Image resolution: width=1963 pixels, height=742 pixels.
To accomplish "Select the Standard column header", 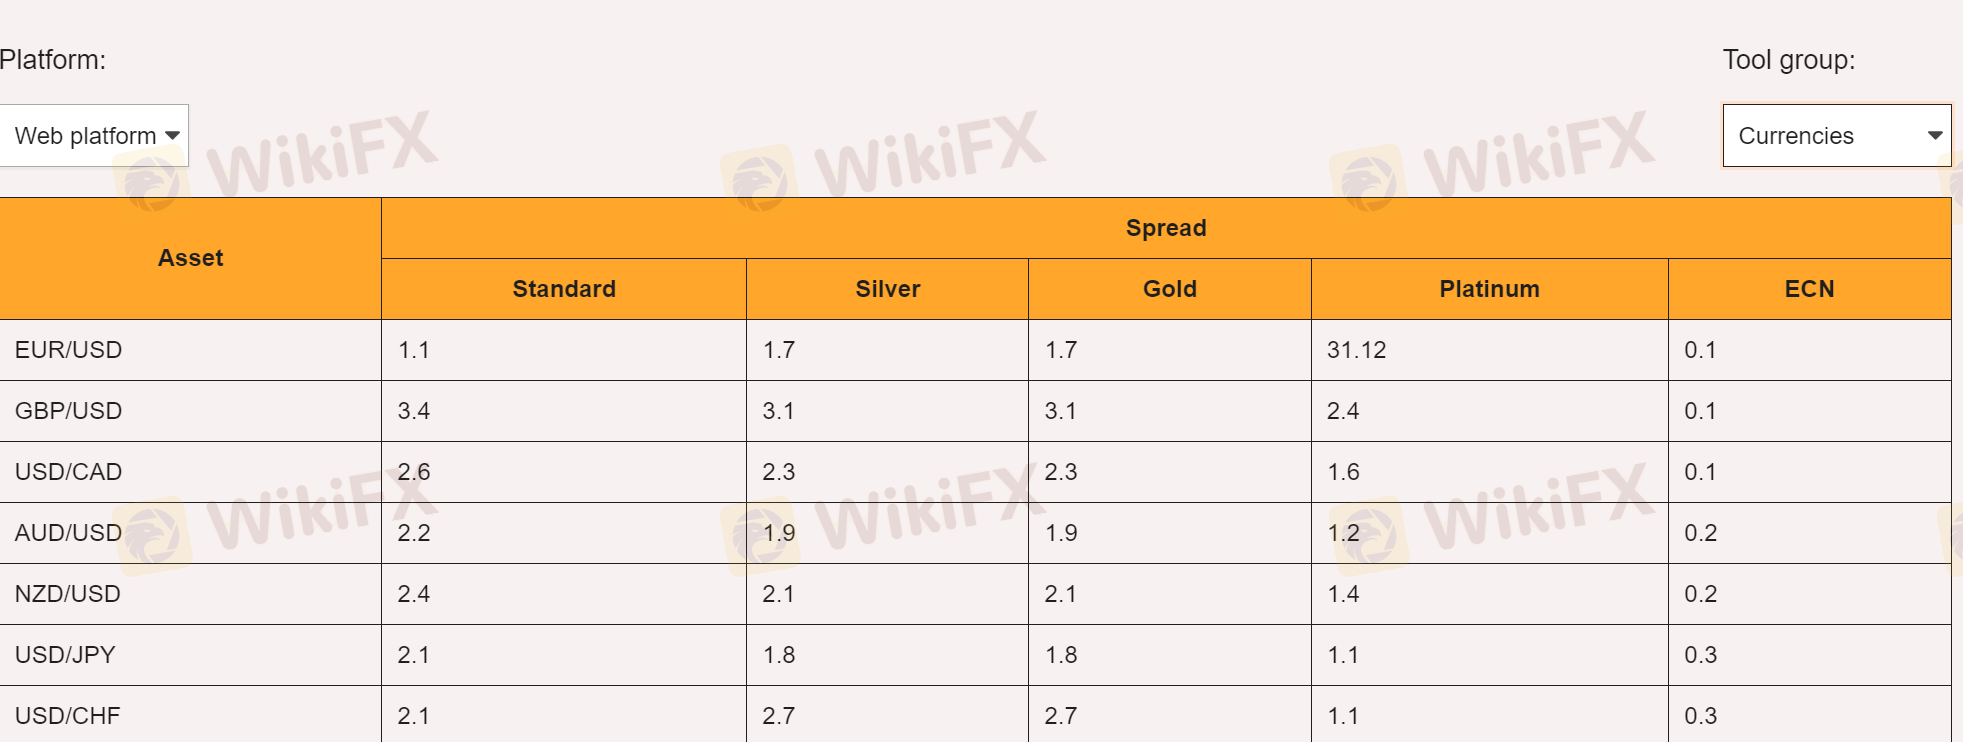I will click(564, 289).
